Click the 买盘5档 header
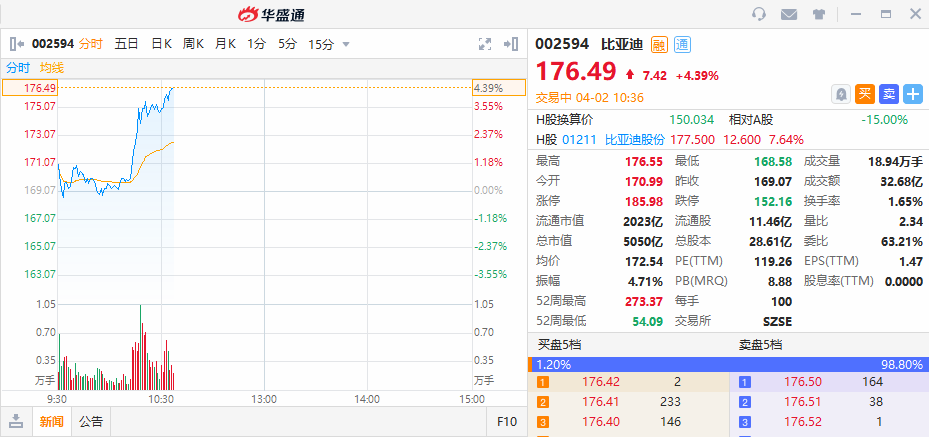 [558, 345]
